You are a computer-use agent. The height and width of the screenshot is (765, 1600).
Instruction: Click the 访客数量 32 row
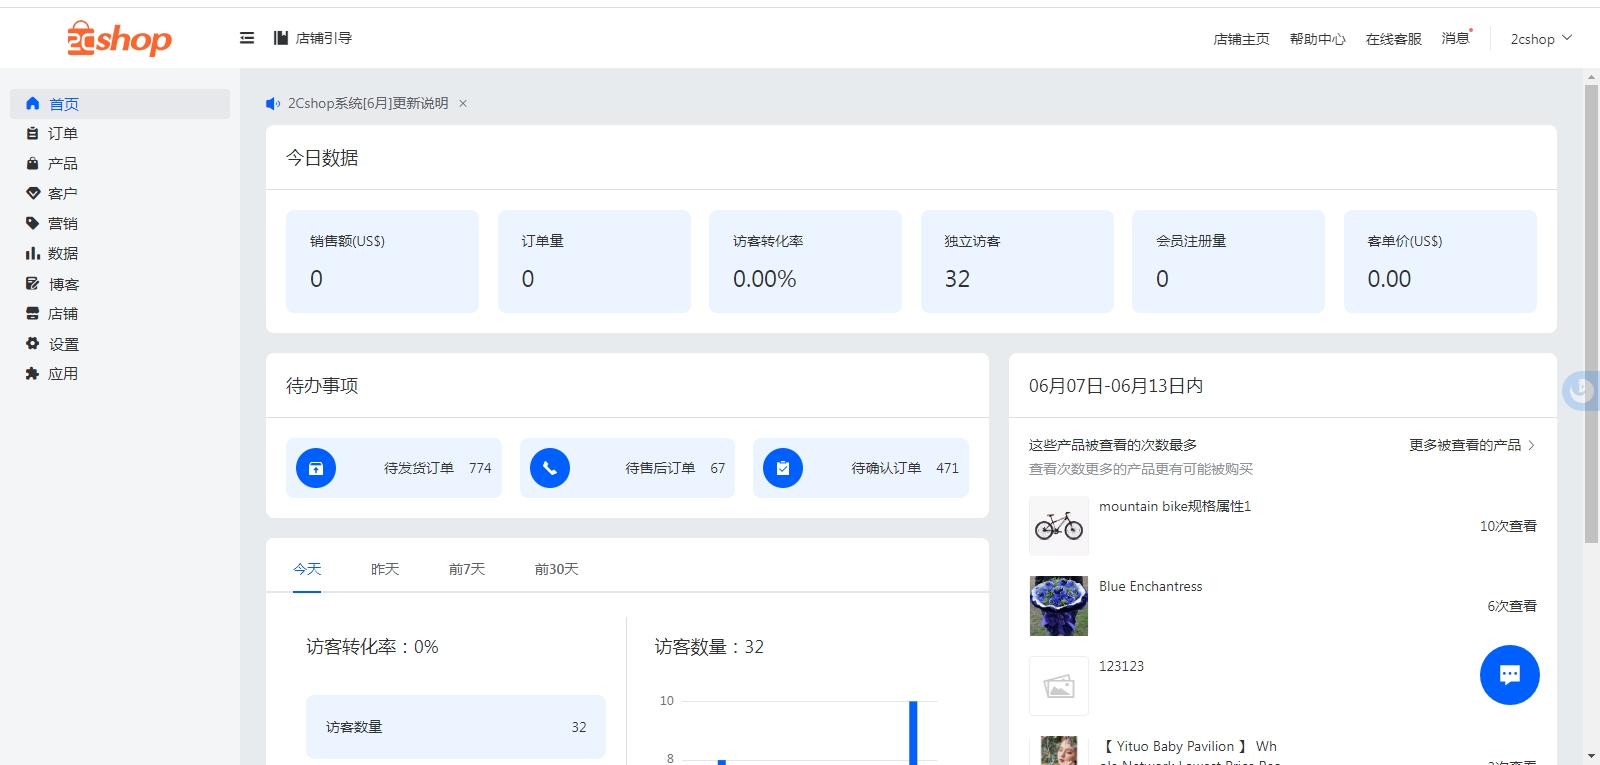(456, 727)
